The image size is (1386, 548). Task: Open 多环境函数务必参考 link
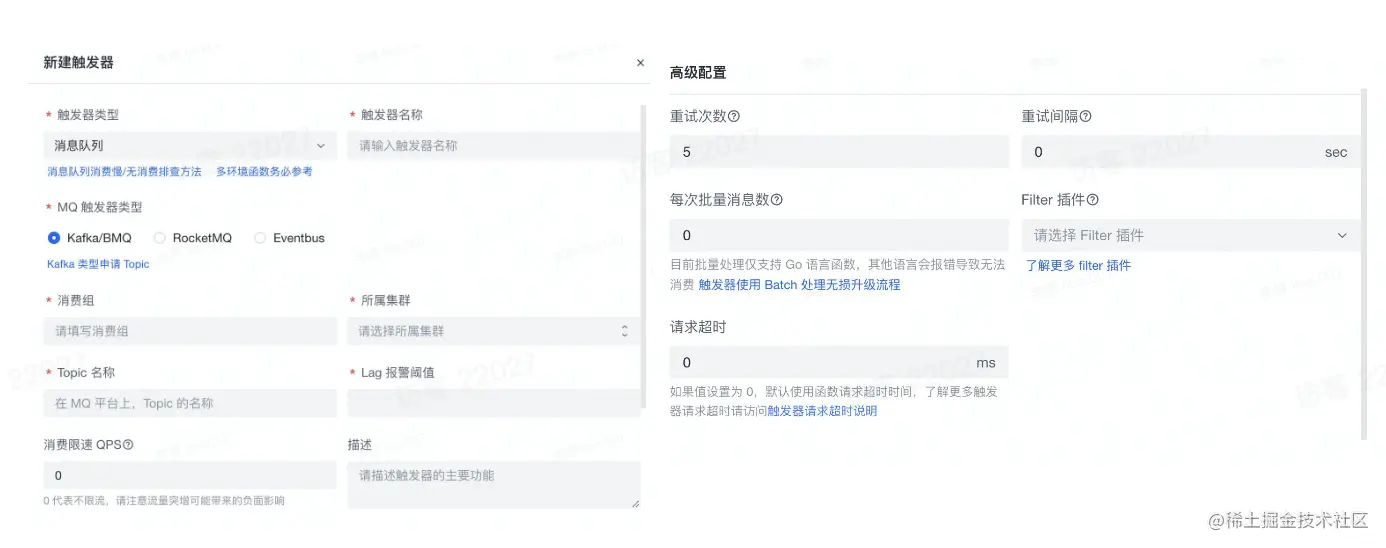coord(264,172)
